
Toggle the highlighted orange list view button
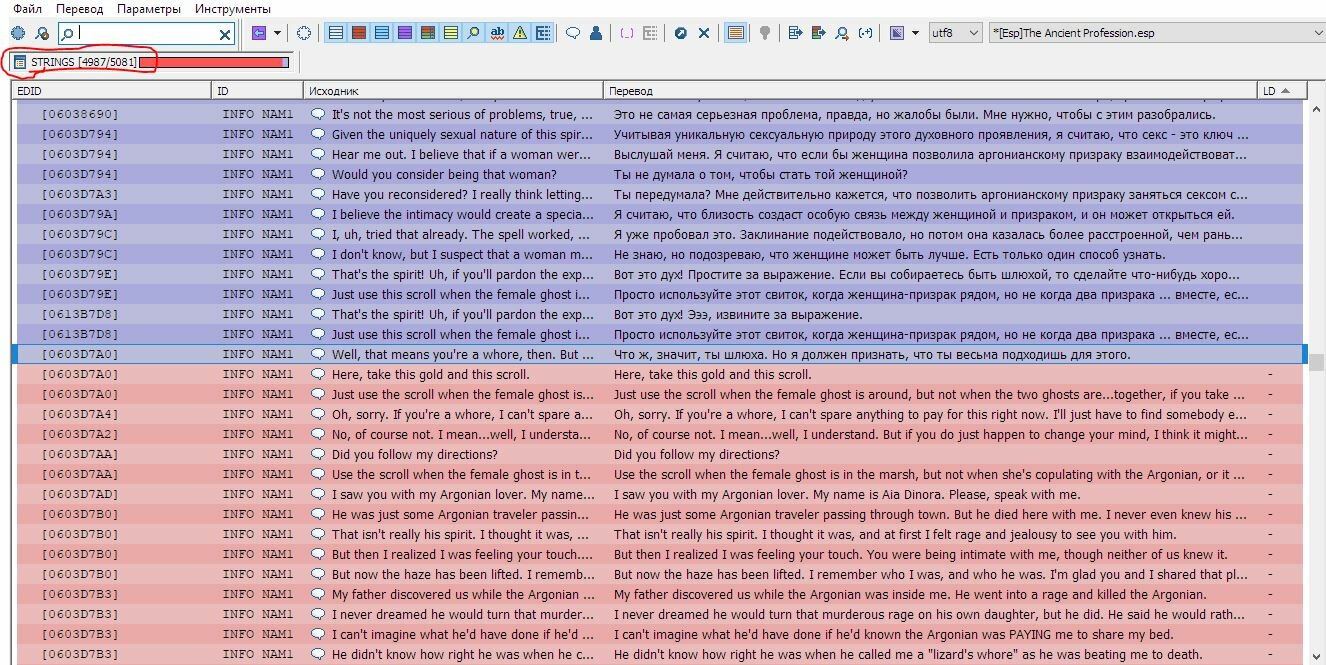[x=735, y=33]
